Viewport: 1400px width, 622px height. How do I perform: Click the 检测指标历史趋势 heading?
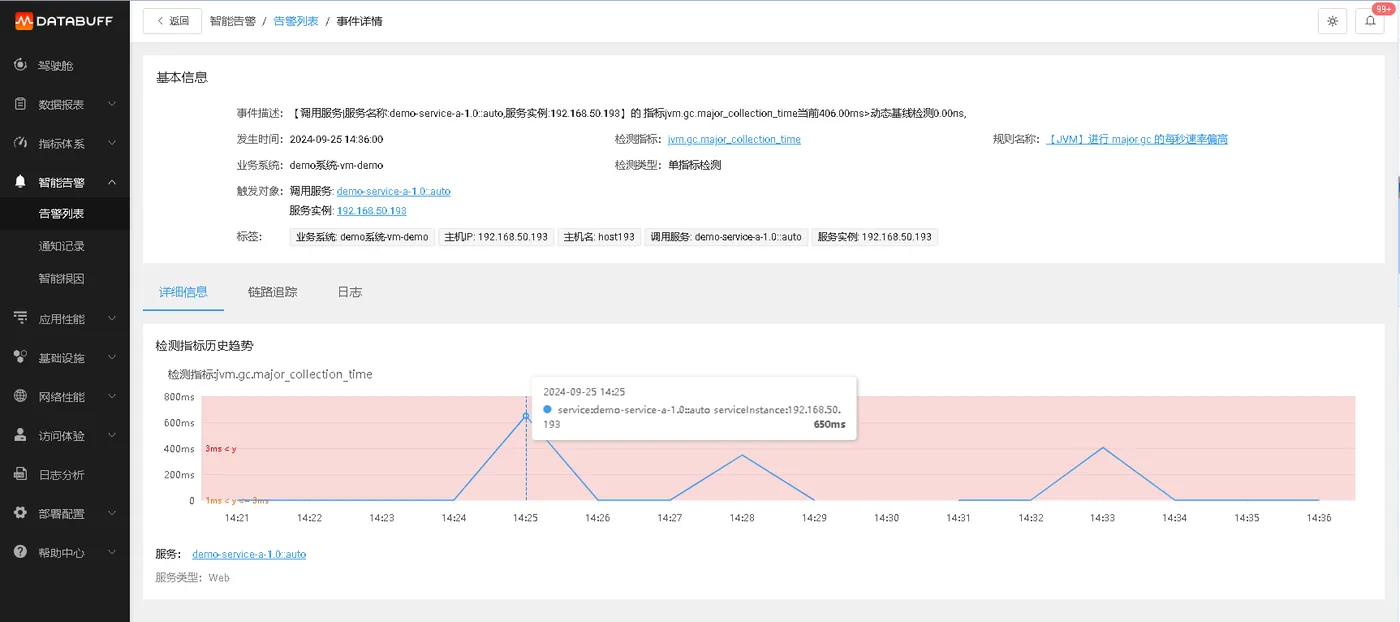[x=205, y=345]
